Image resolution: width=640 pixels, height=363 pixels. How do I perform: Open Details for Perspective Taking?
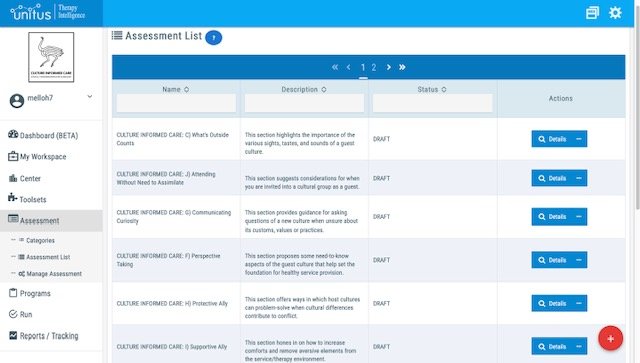tap(552, 260)
